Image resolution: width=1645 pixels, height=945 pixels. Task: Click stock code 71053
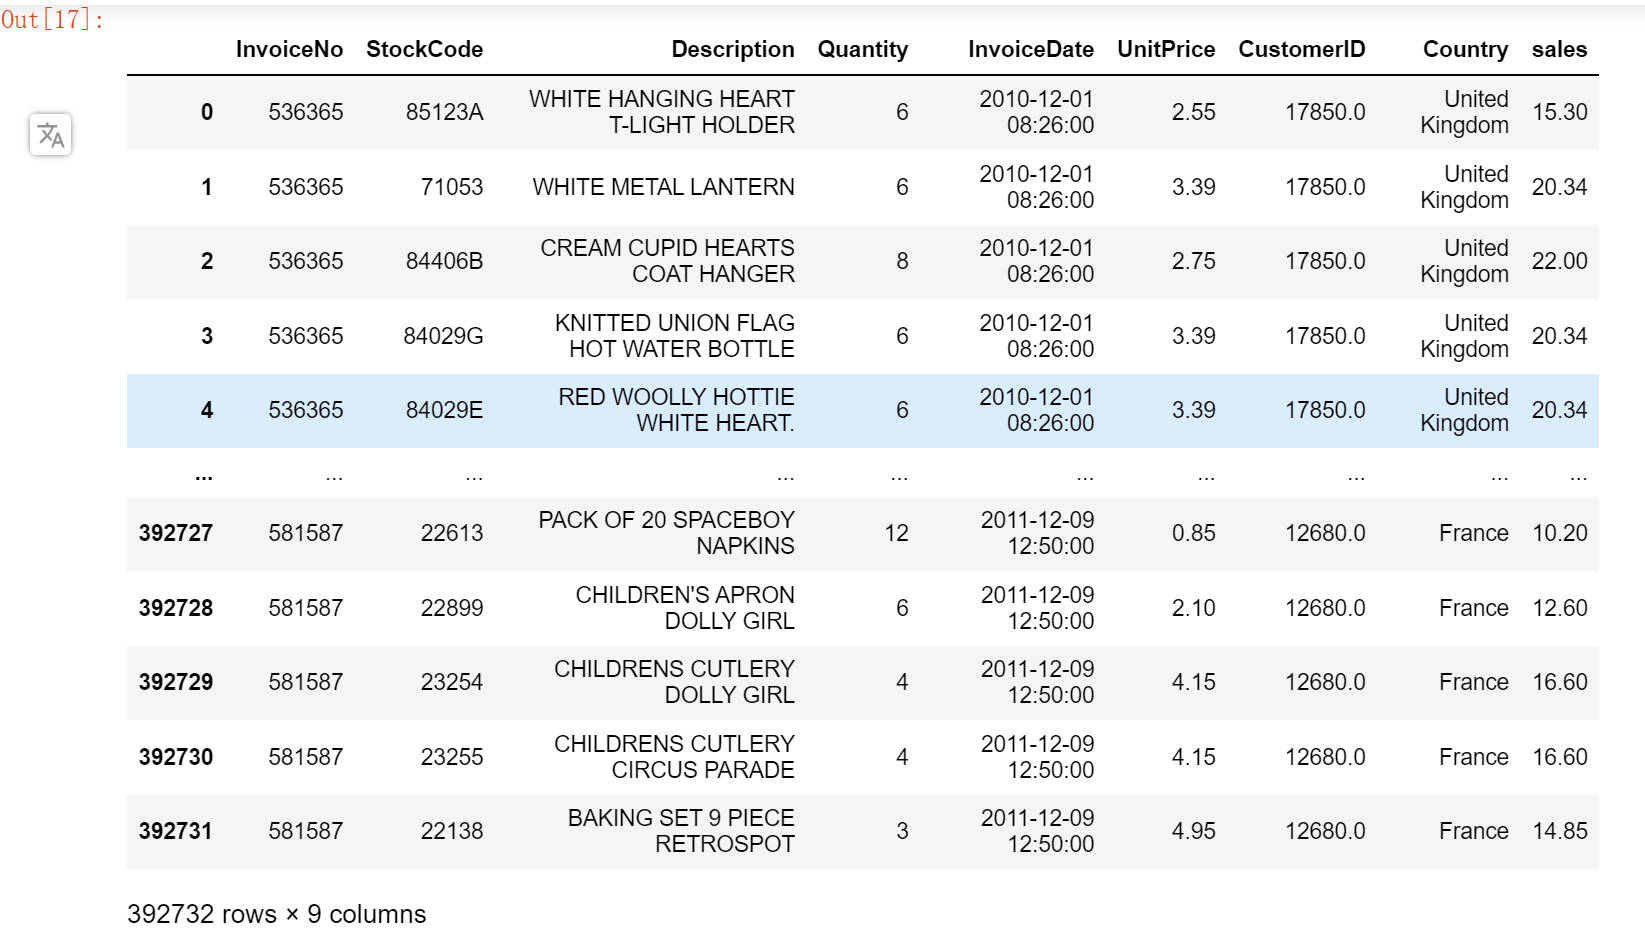pos(452,187)
